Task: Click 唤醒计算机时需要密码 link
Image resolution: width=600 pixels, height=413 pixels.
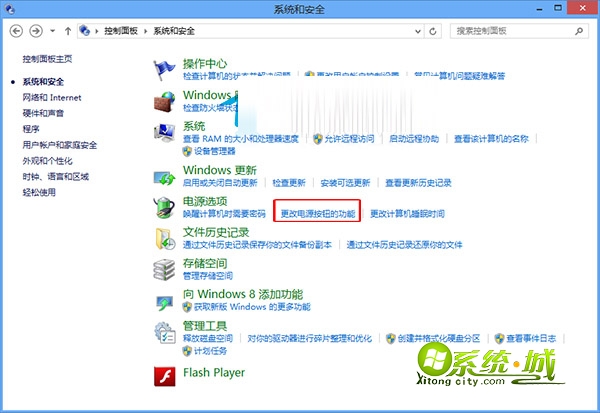Action: click(224, 214)
